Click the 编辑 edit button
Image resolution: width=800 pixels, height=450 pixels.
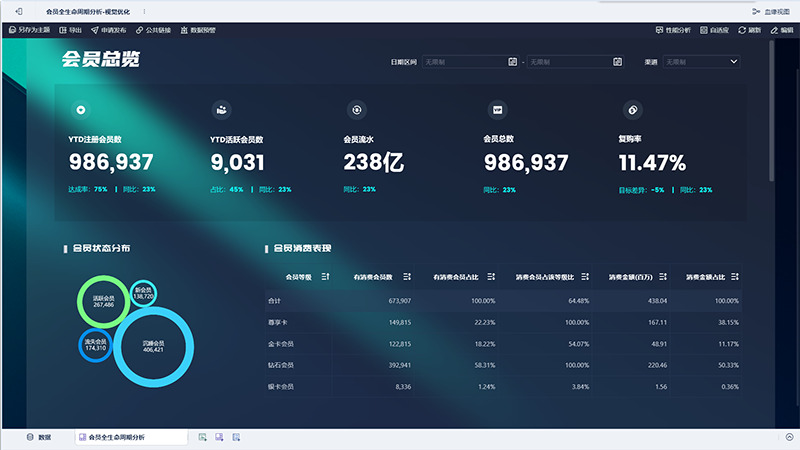(782, 30)
